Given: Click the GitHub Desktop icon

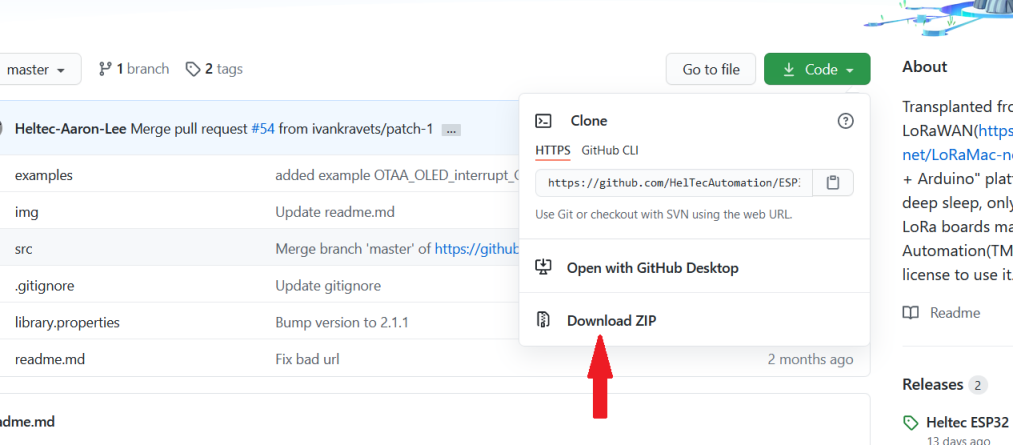Looking at the screenshot, I should pos(543,267).
